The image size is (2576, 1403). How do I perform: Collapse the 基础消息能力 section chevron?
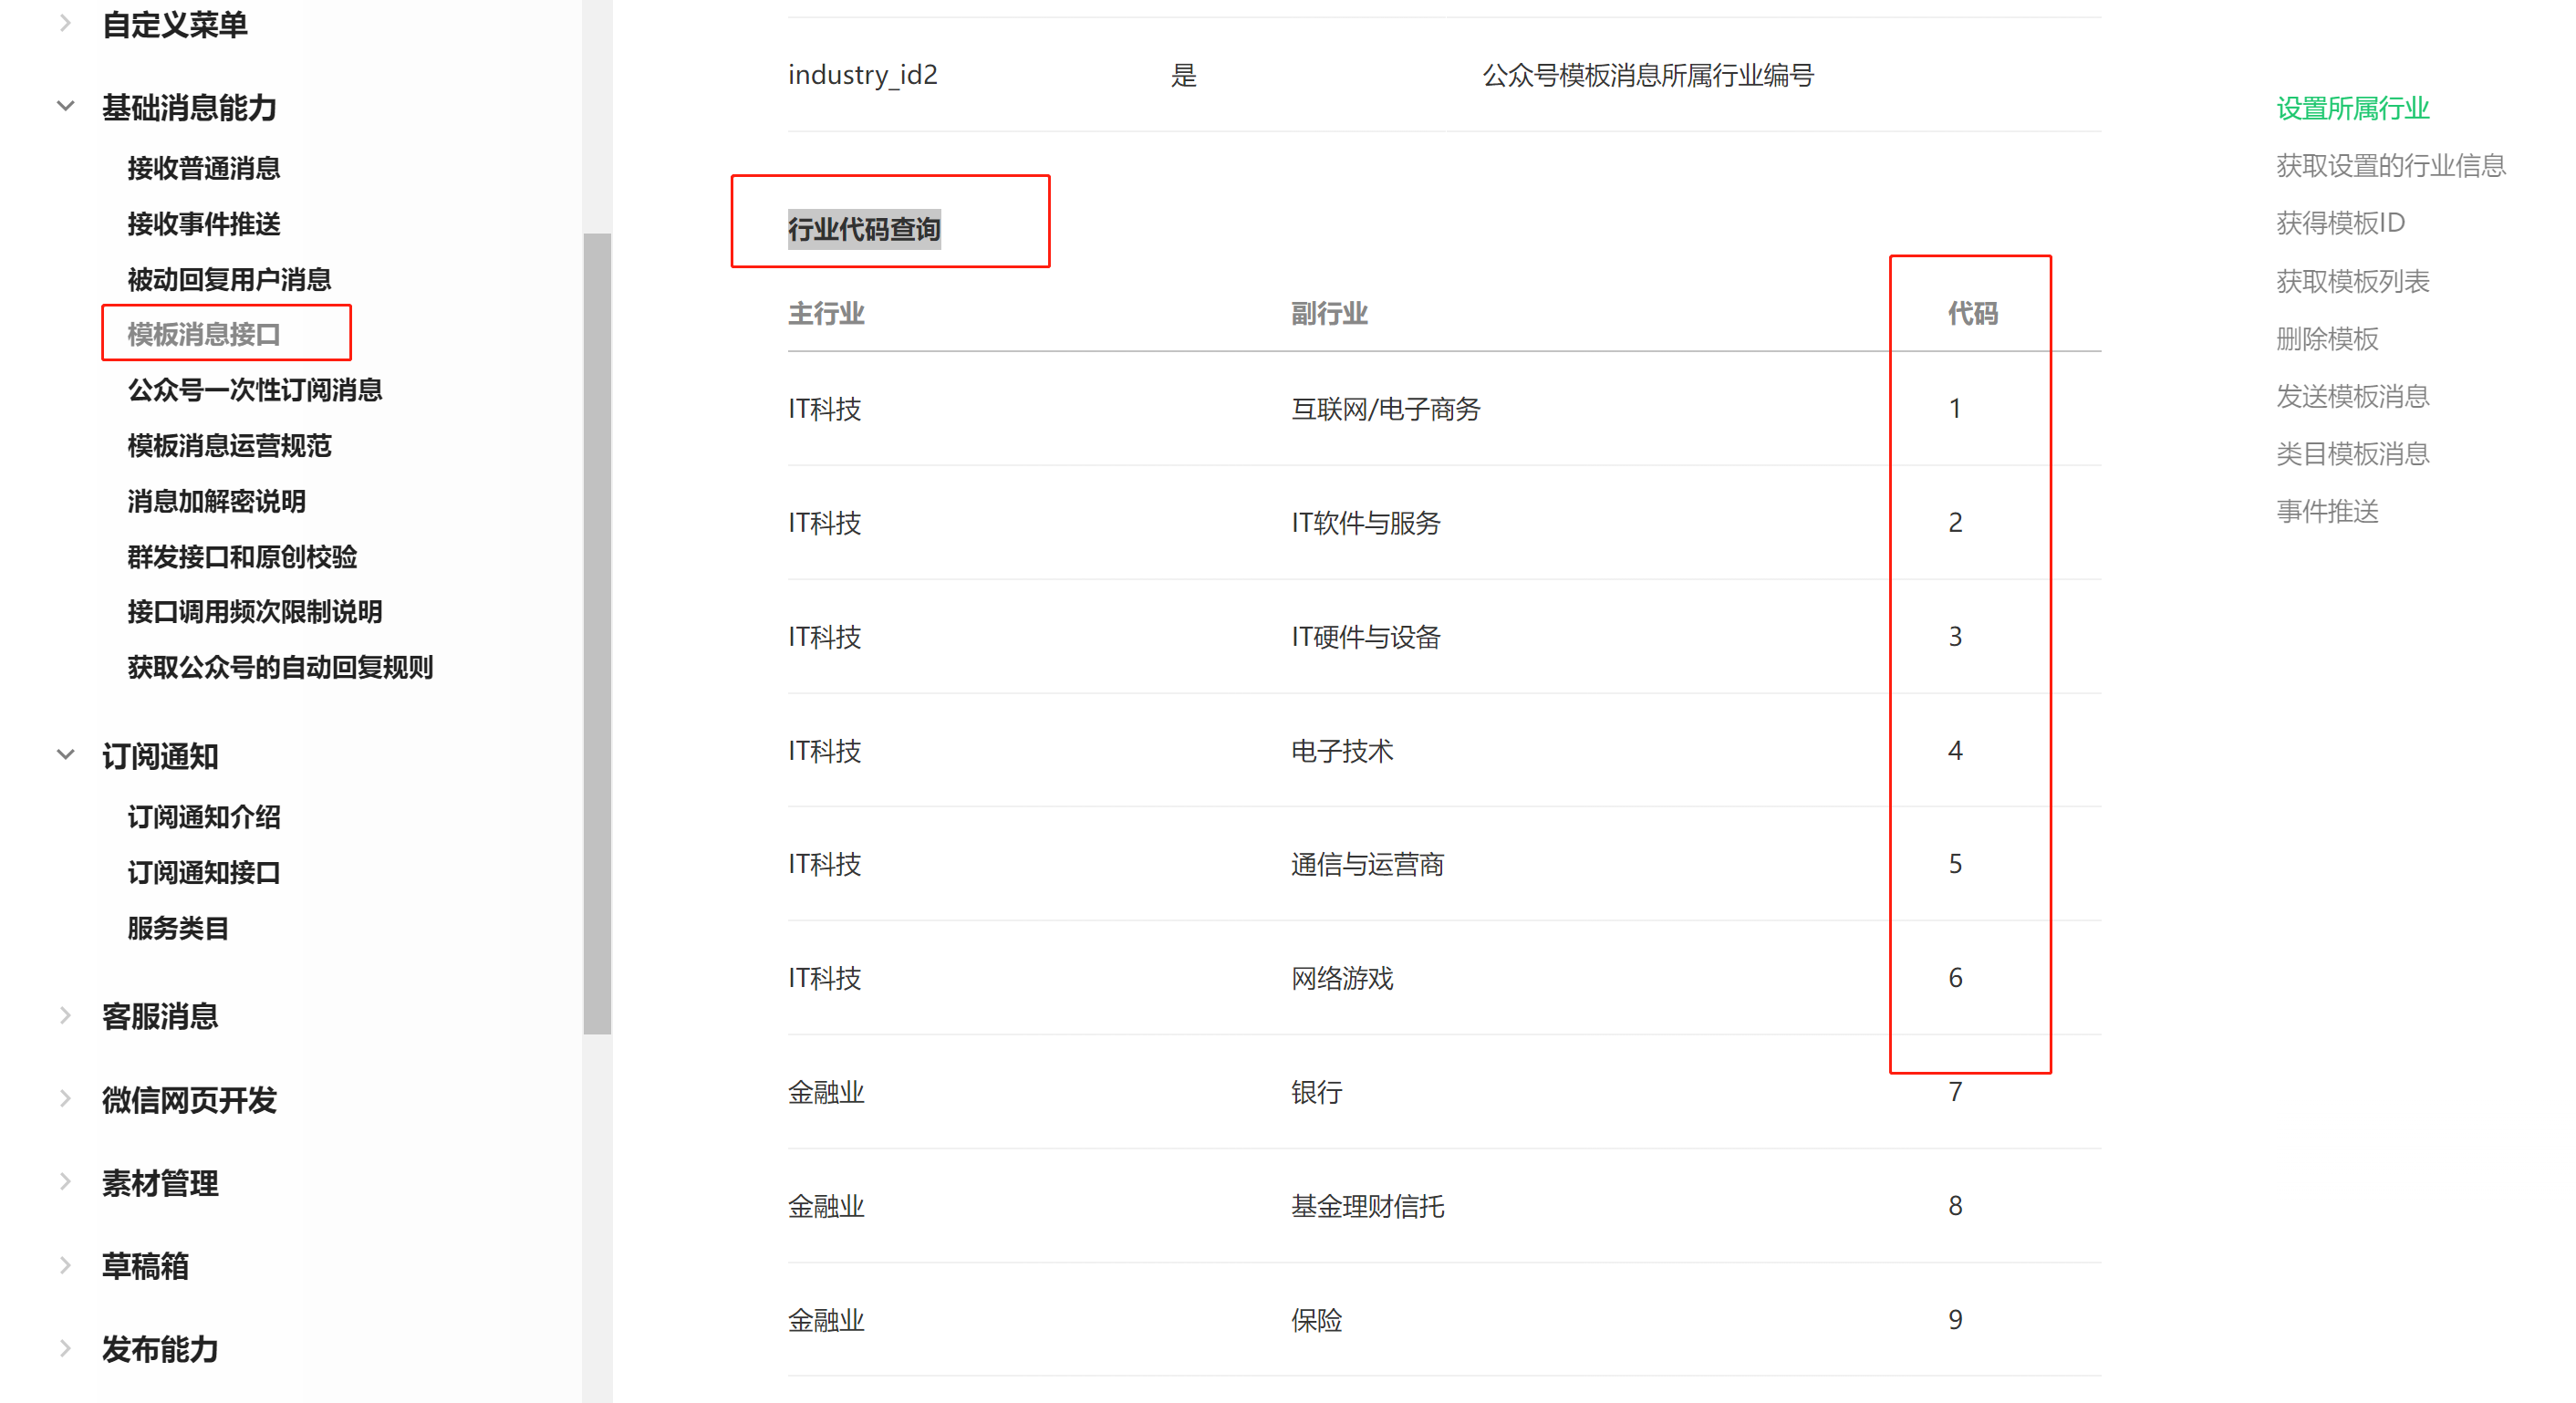(66, 106)
